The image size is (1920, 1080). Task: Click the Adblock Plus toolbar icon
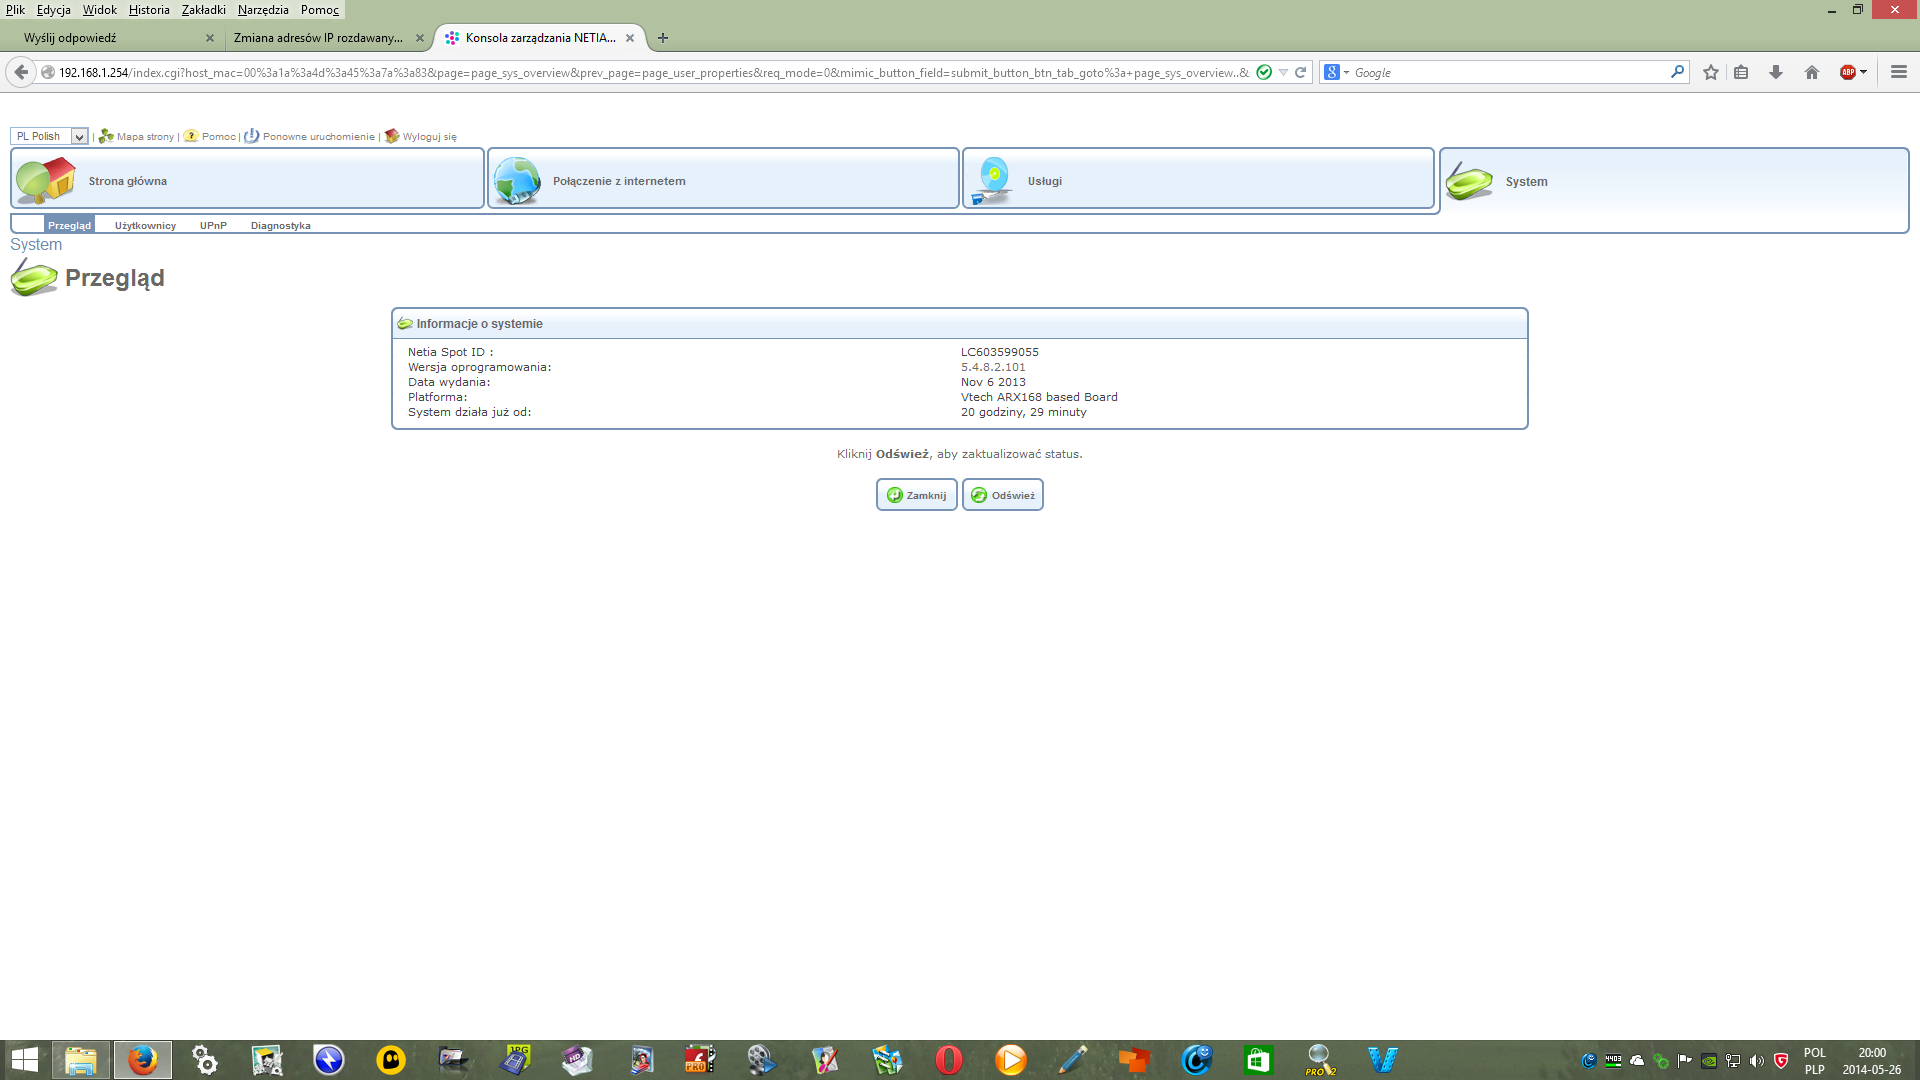tap(1848, 72)
